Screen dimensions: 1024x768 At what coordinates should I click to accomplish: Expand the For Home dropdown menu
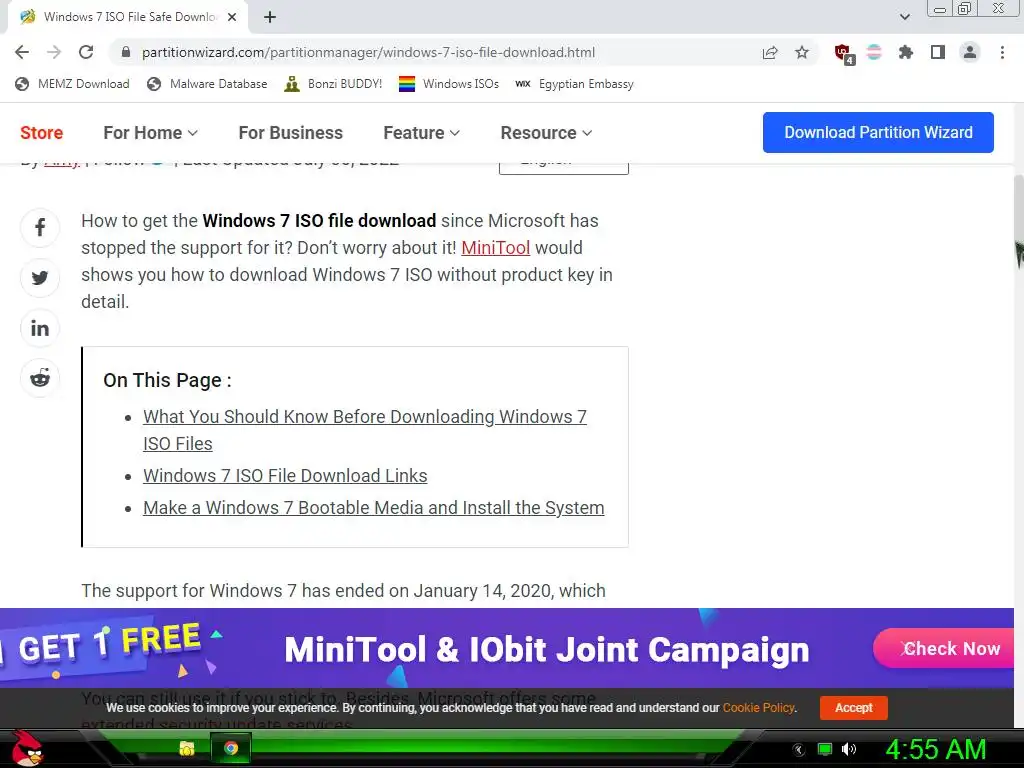pyautogui.click(x=150, y=133)
